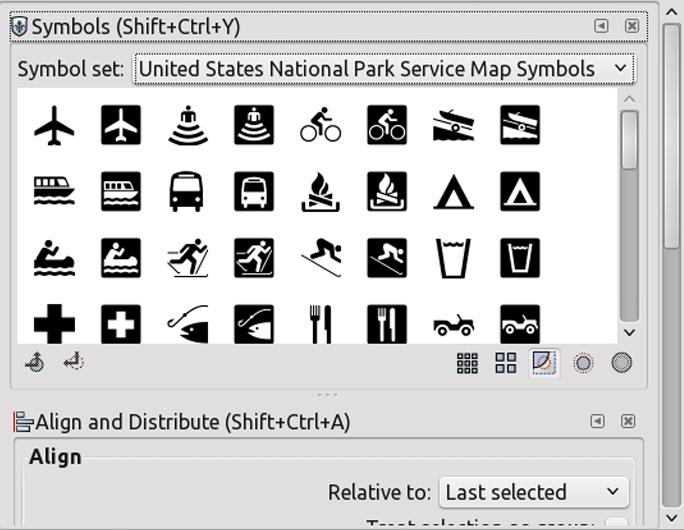This screenshot has width=684, height=530.
Task: Click the boat launch ramp symbol without background
Action: (453, 126)
